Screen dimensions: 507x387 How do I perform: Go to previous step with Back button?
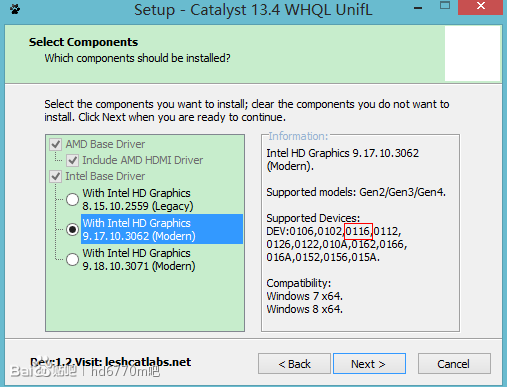(x=294, y=364)
